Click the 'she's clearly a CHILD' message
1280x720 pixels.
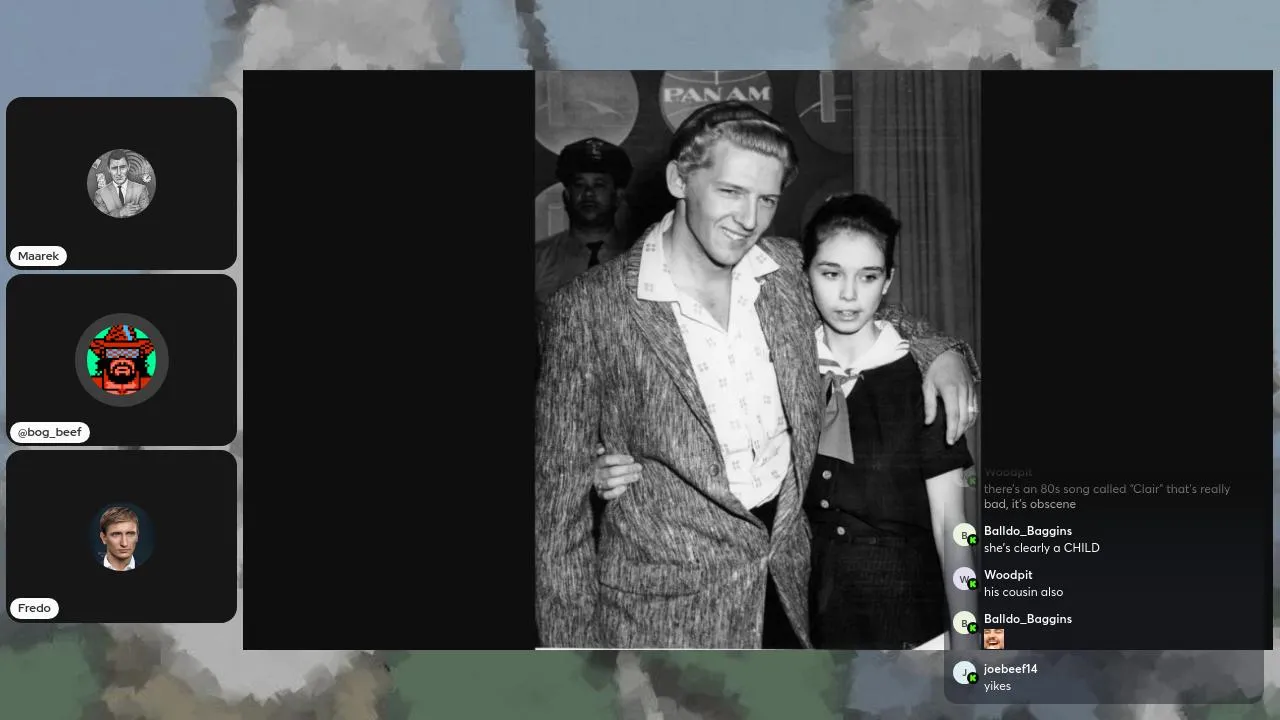[1042, 548]
